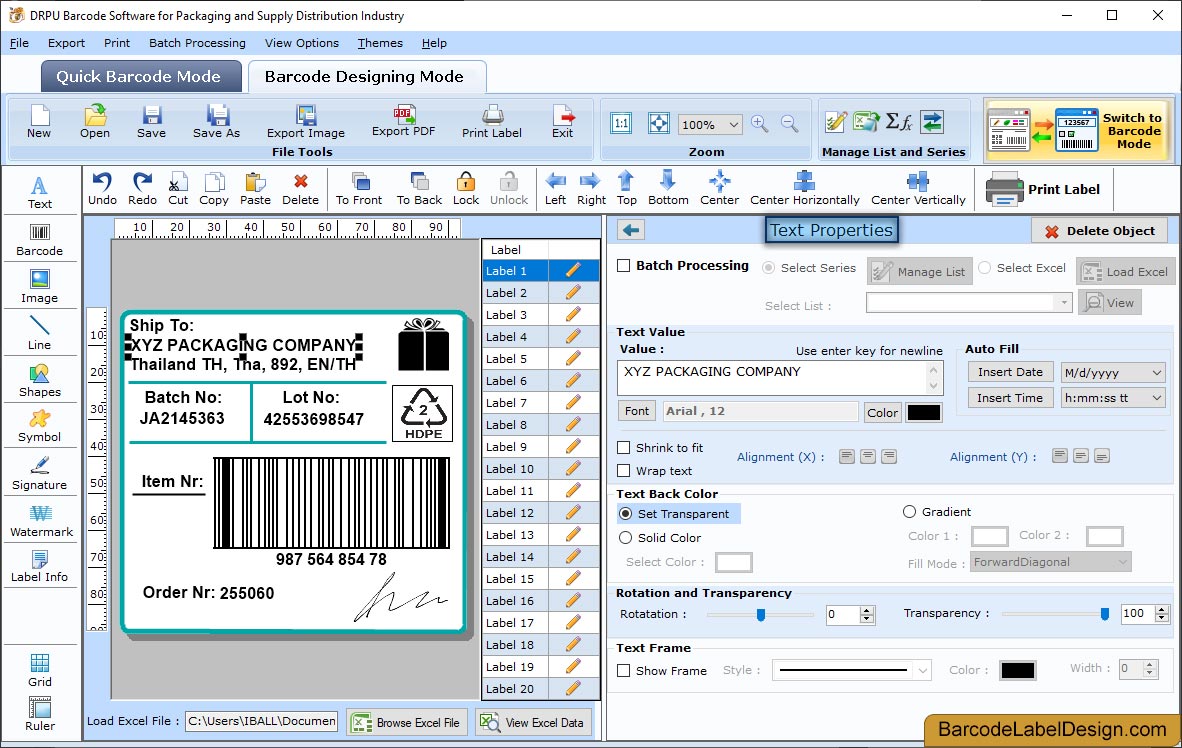1182x748 pixels.
Task: Click Export PDF in File Tools
Action: (x=403, y=121)
